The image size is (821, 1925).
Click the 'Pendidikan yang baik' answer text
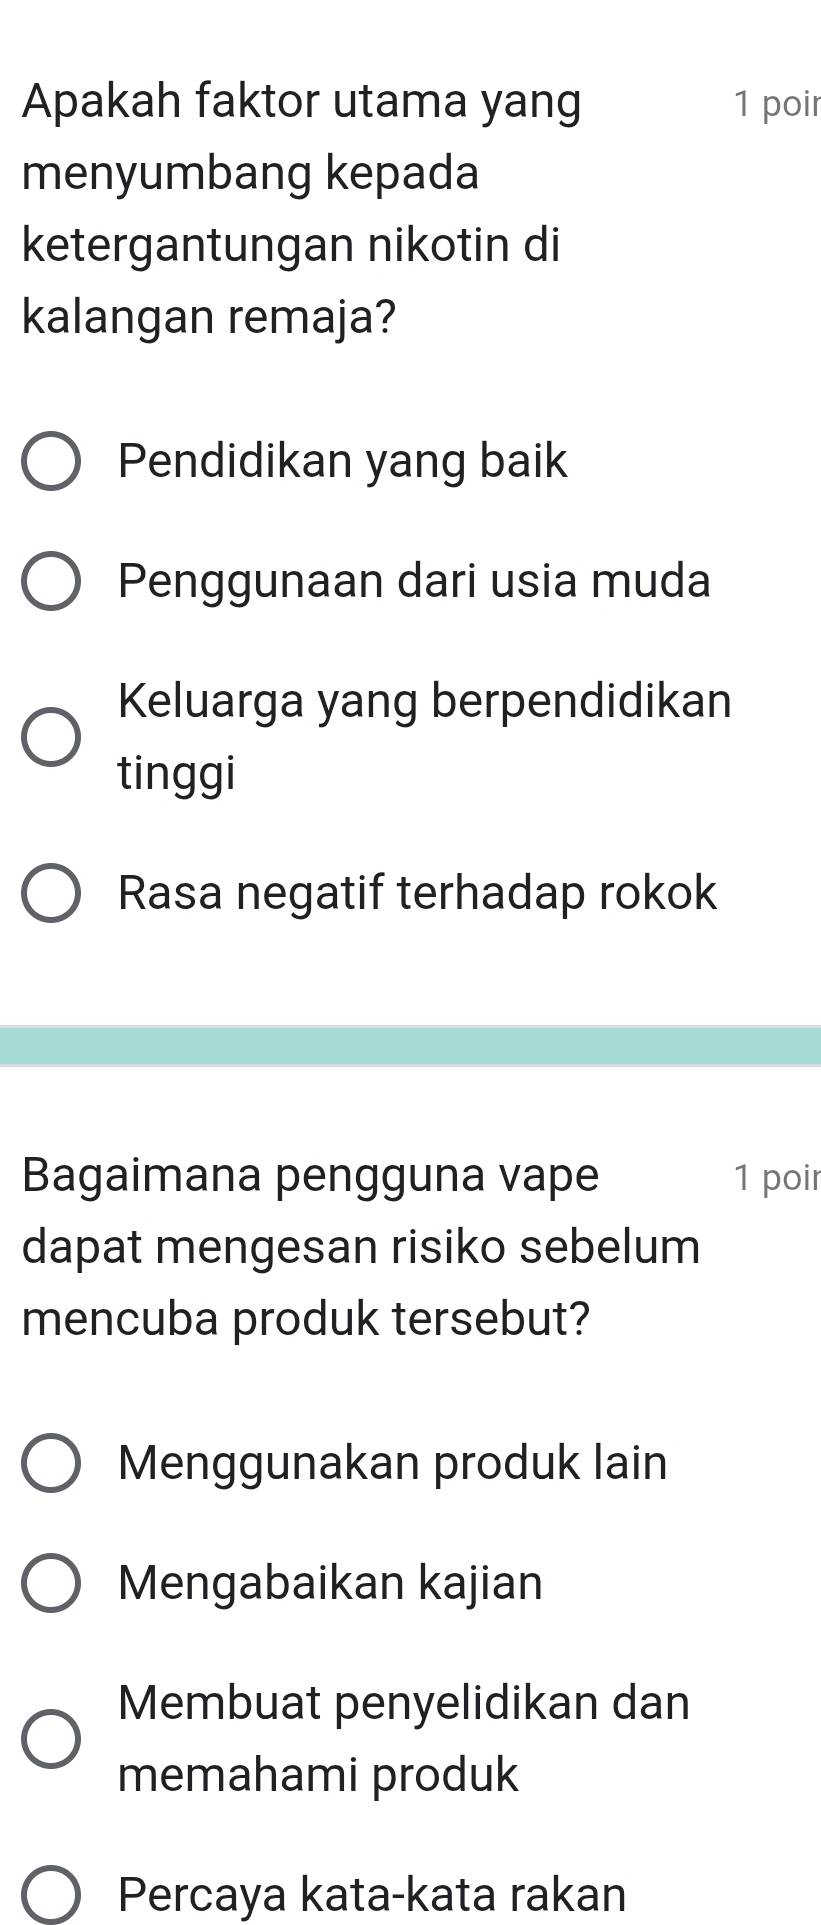[x=343, y=462]
